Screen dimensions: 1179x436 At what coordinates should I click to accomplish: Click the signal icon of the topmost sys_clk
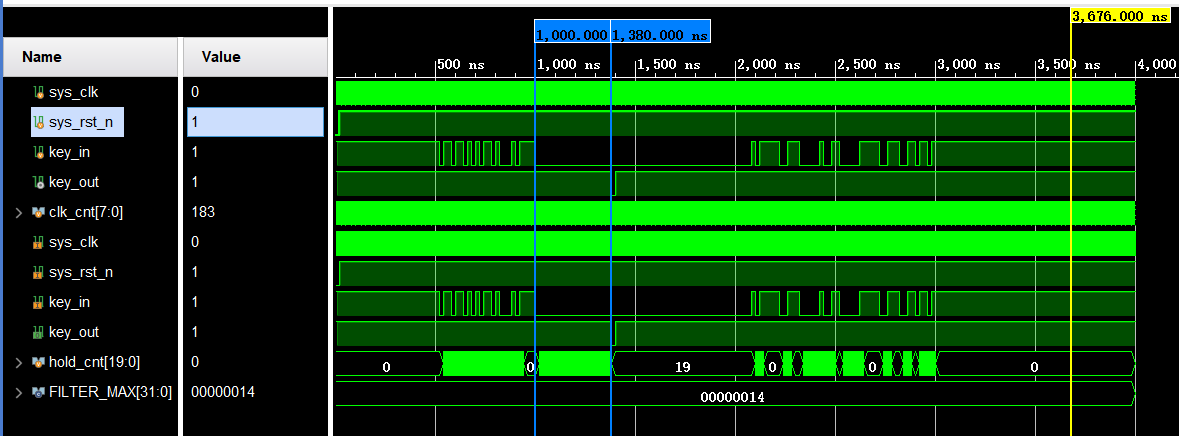[x=39, y=92]
